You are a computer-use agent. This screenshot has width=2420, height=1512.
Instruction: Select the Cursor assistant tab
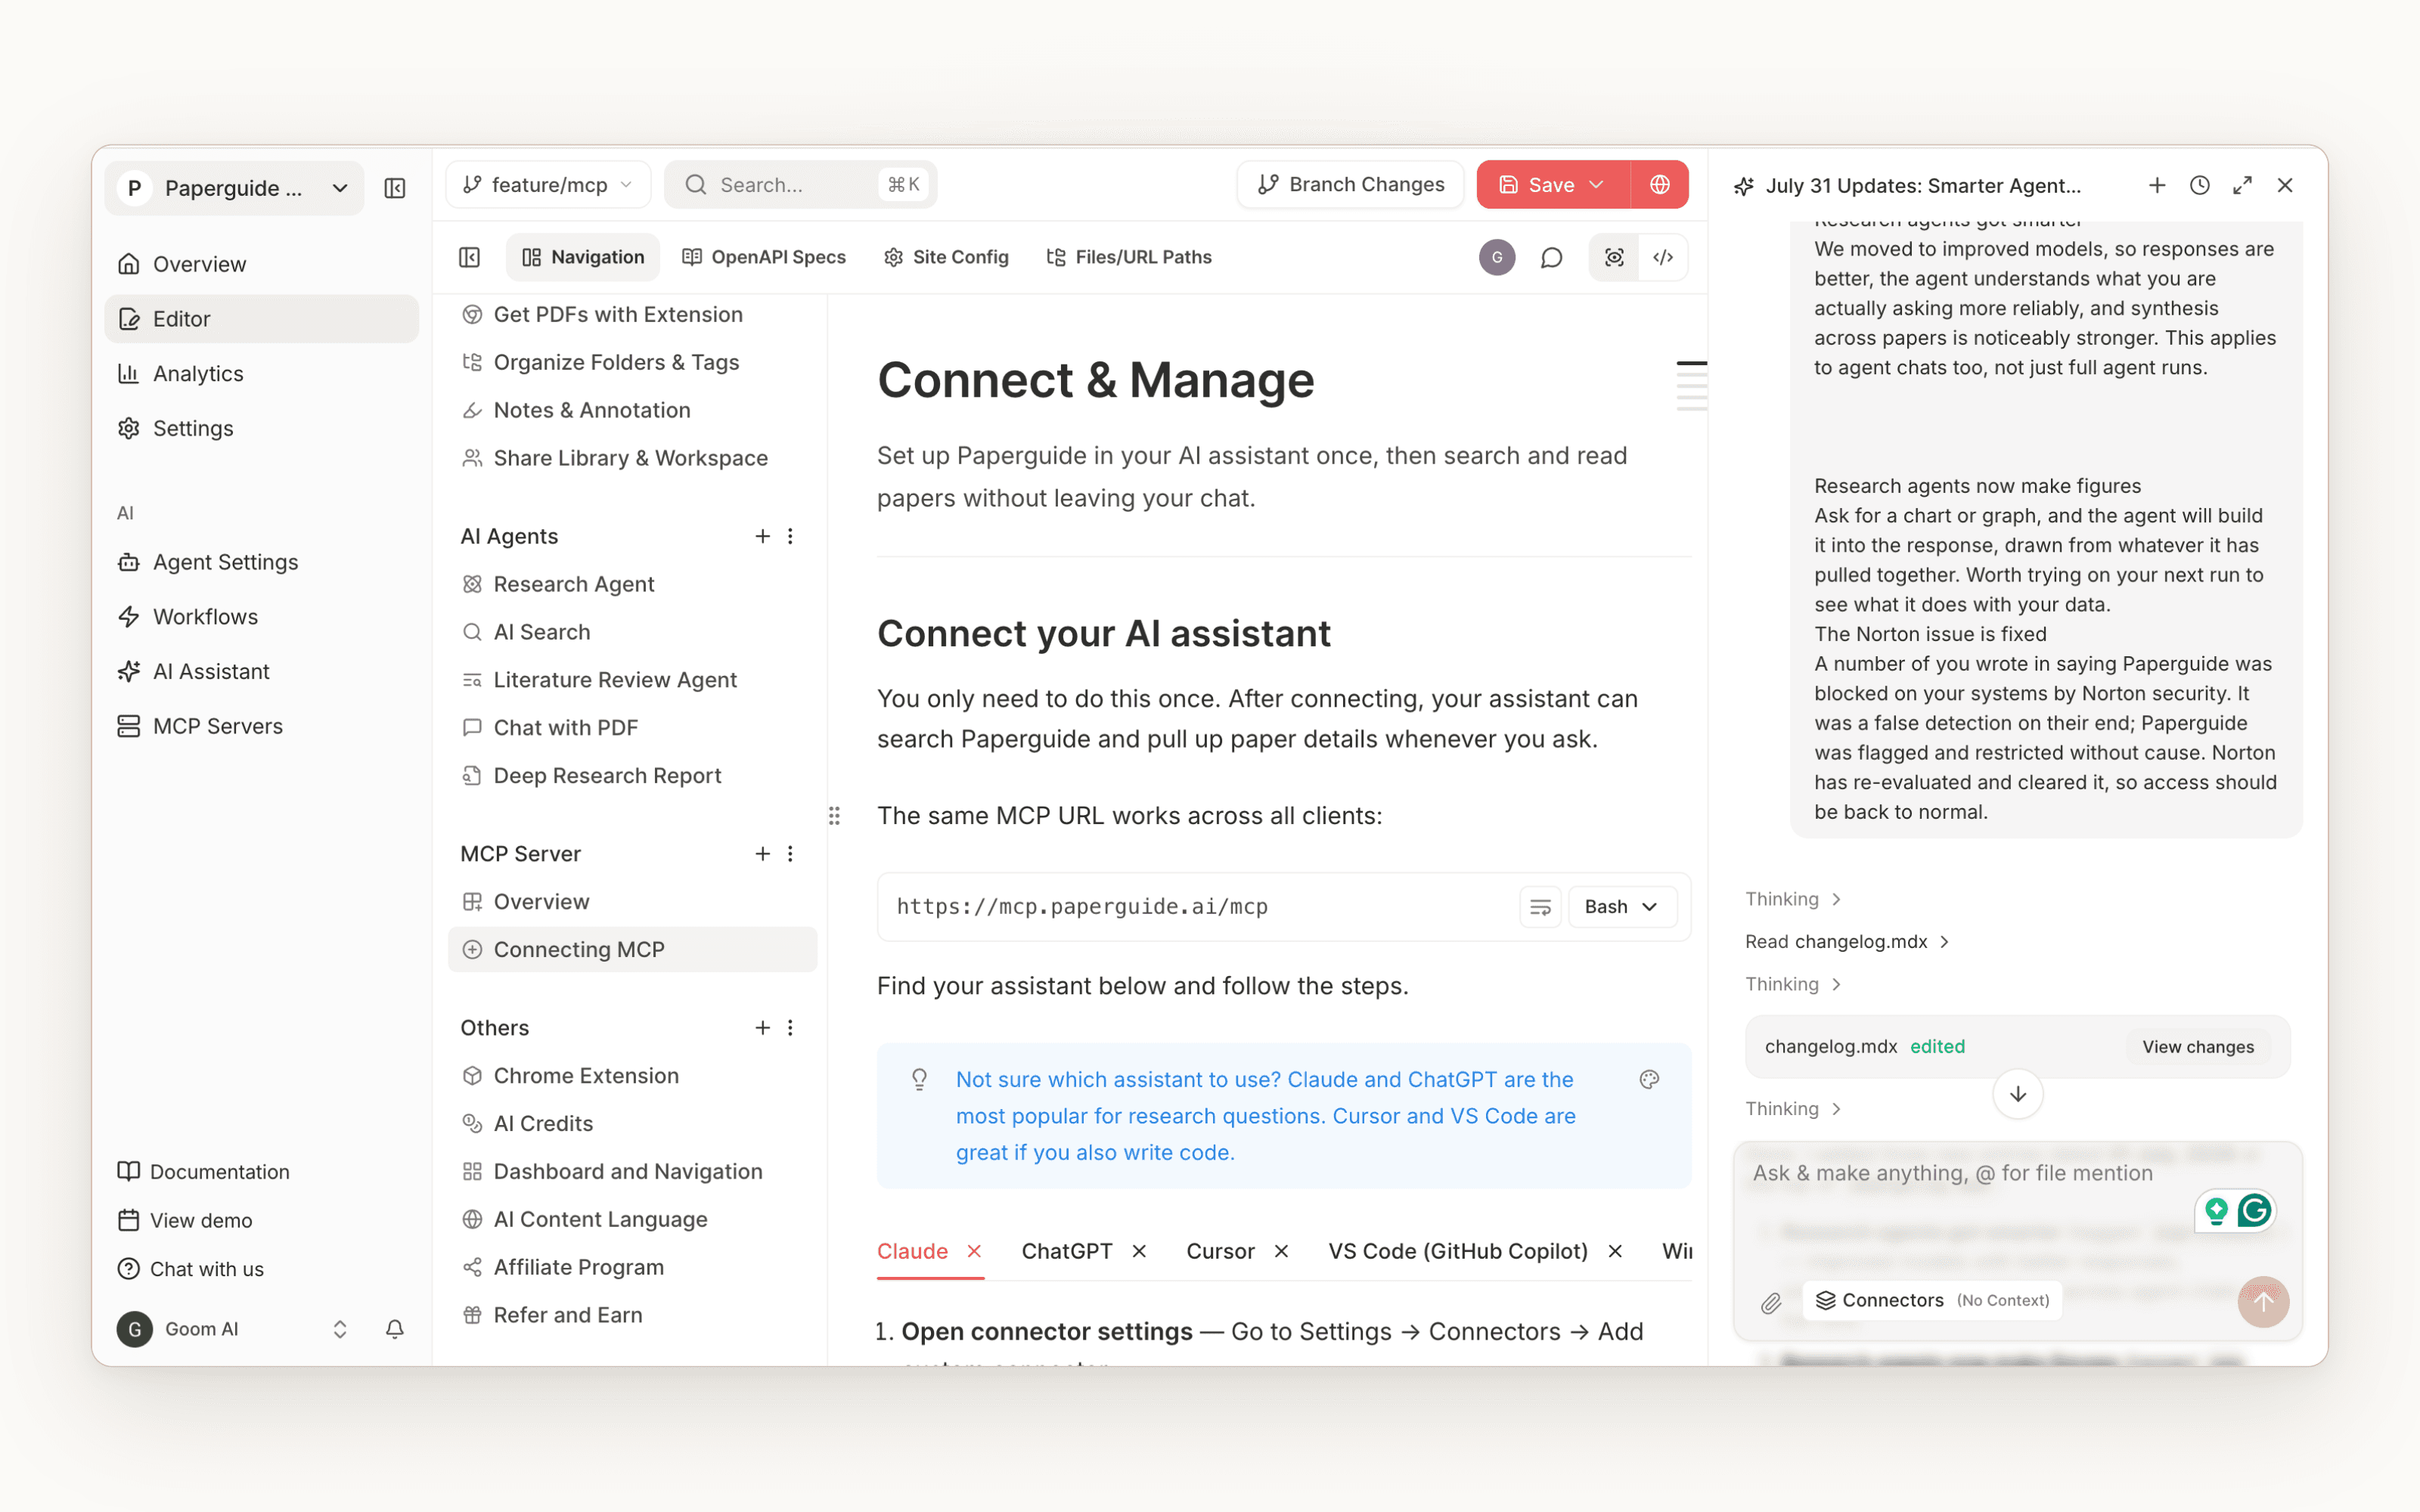click(1220, 1251)
